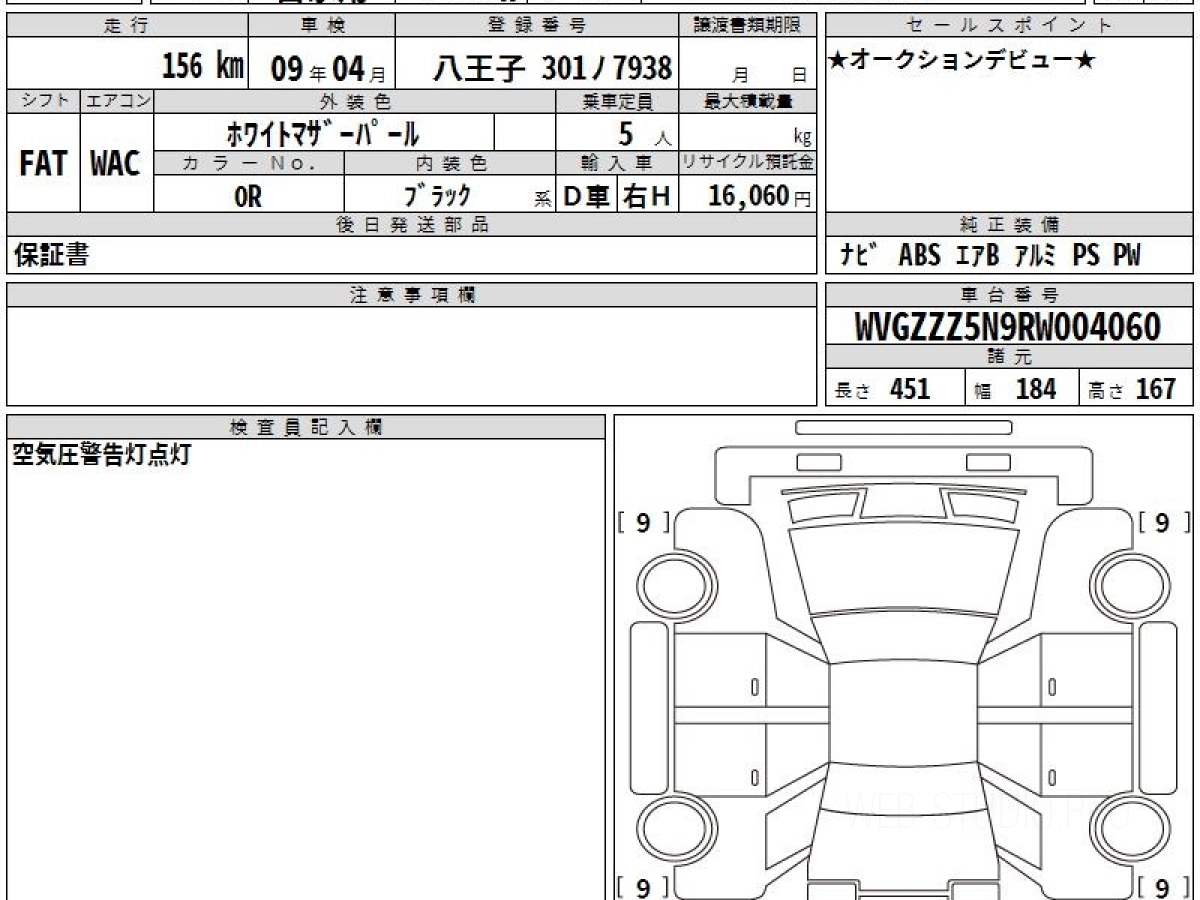Select the interior color ブラック
This screenshot has width=1200, height=900.
pyautogui.click(x=437, y=196)
